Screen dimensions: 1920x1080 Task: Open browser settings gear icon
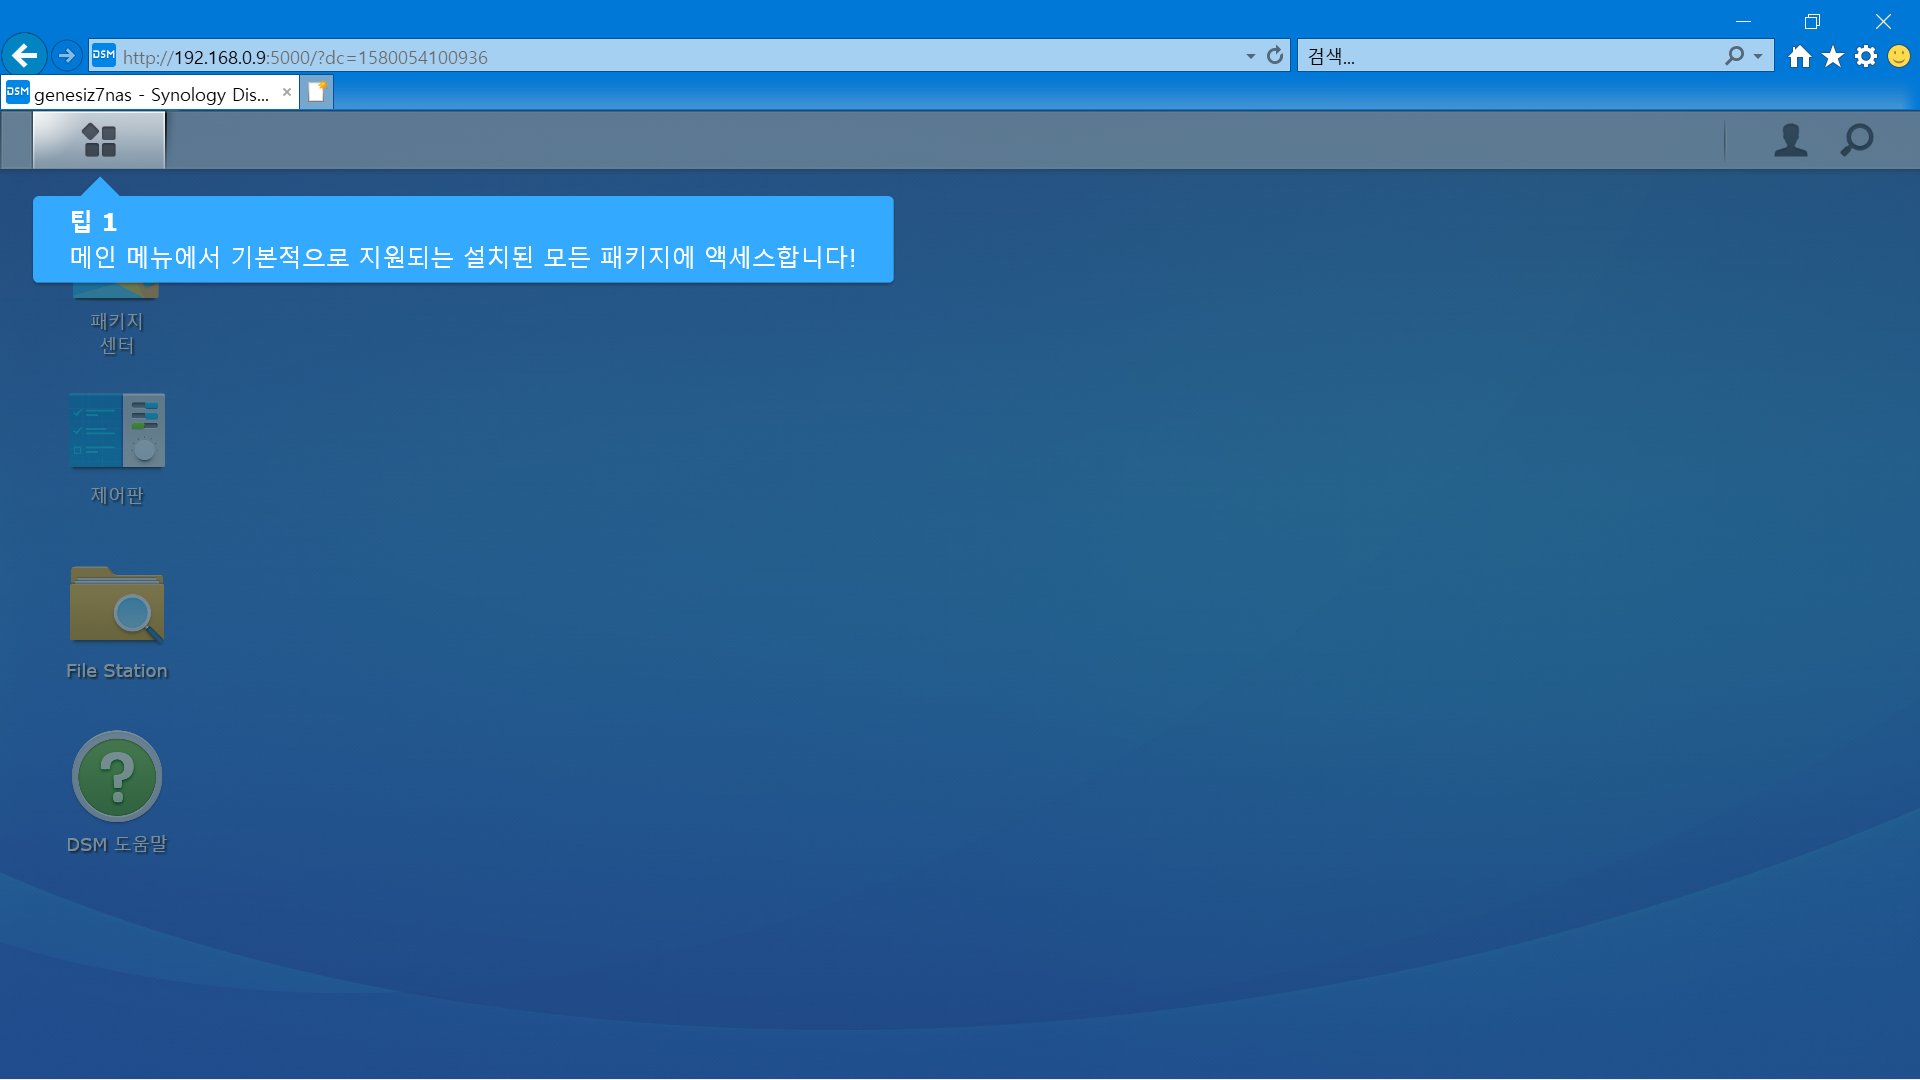pyautogui.click(x=1866, y=56)
